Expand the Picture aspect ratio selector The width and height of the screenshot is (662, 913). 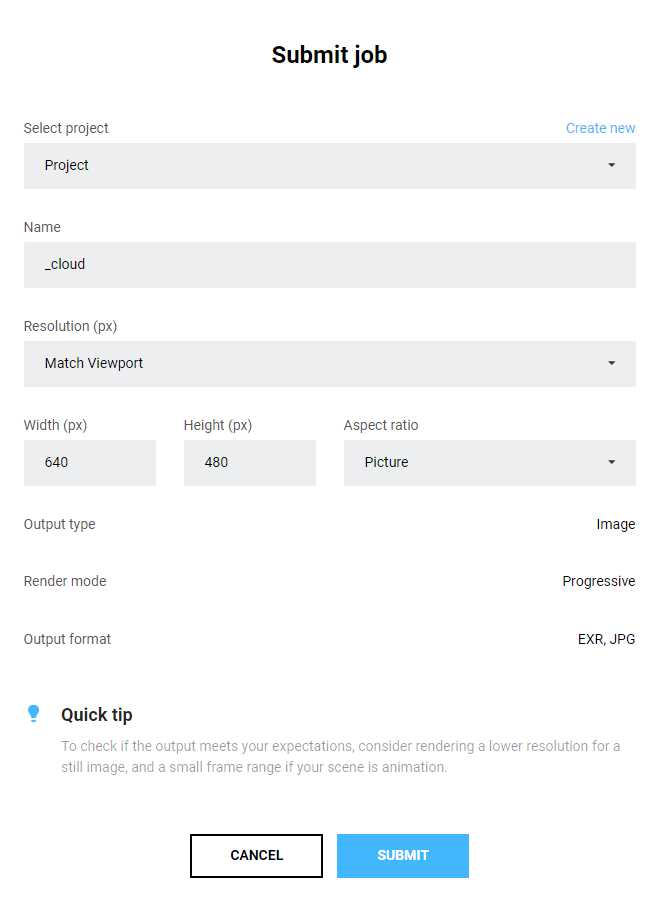(611, 463)
